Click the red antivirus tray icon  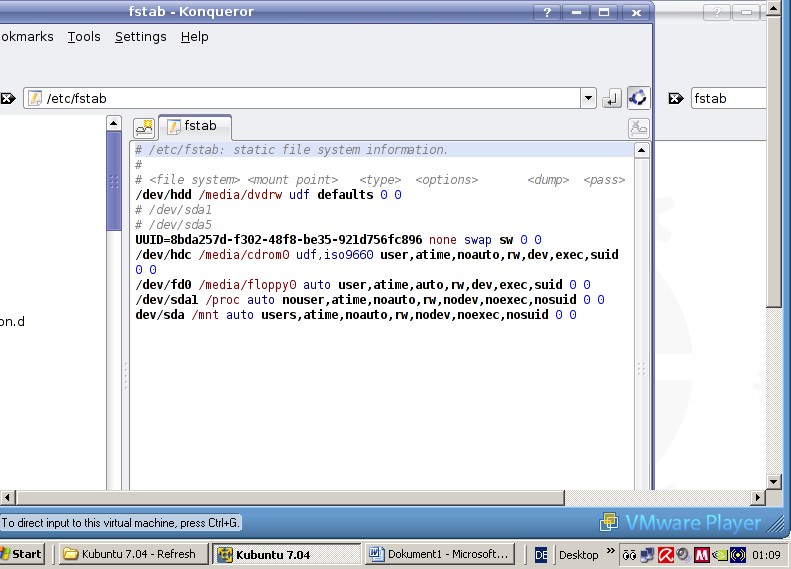pos(664,554)
